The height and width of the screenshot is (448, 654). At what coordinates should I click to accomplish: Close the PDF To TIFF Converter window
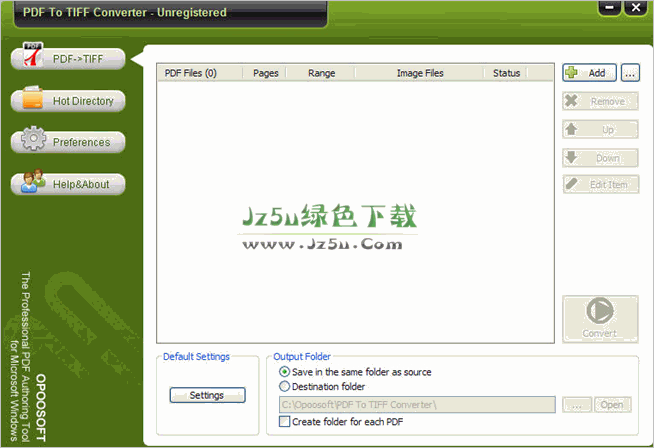636,8
